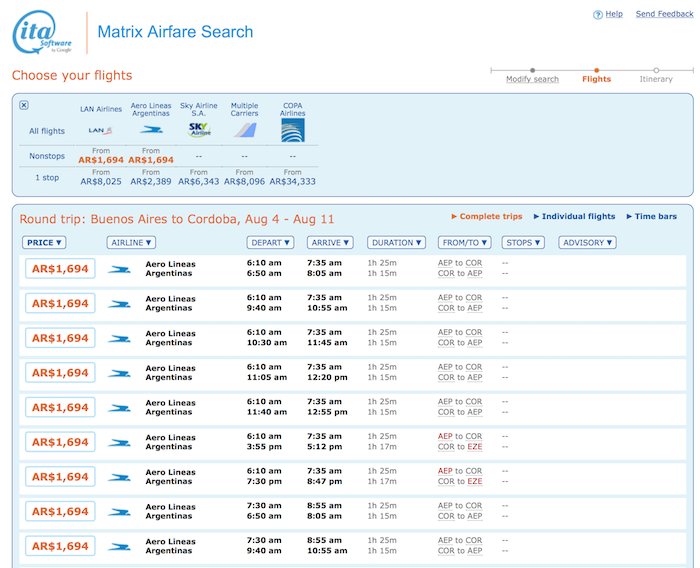Select the COPA Airlines logo
The height and width of the screenshot is (568, 700).
tap(293, 131)
